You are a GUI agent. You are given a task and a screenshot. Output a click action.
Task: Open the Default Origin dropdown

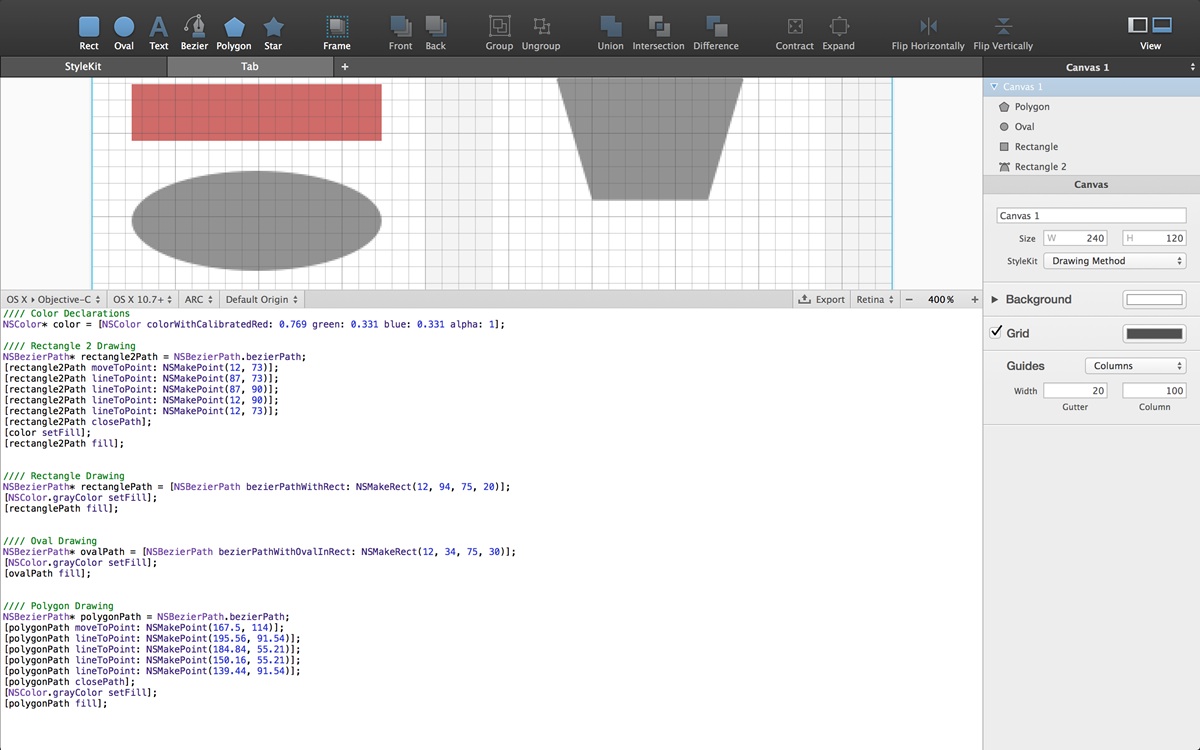click(x=261, y=299)
